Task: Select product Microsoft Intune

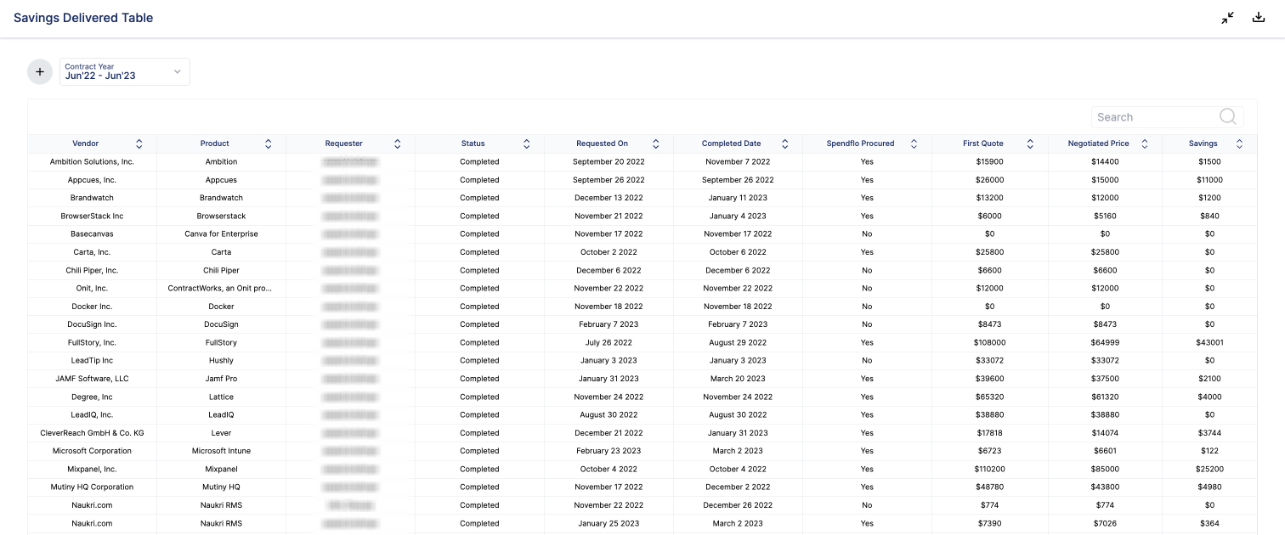Action: click(x=221, y=451)
